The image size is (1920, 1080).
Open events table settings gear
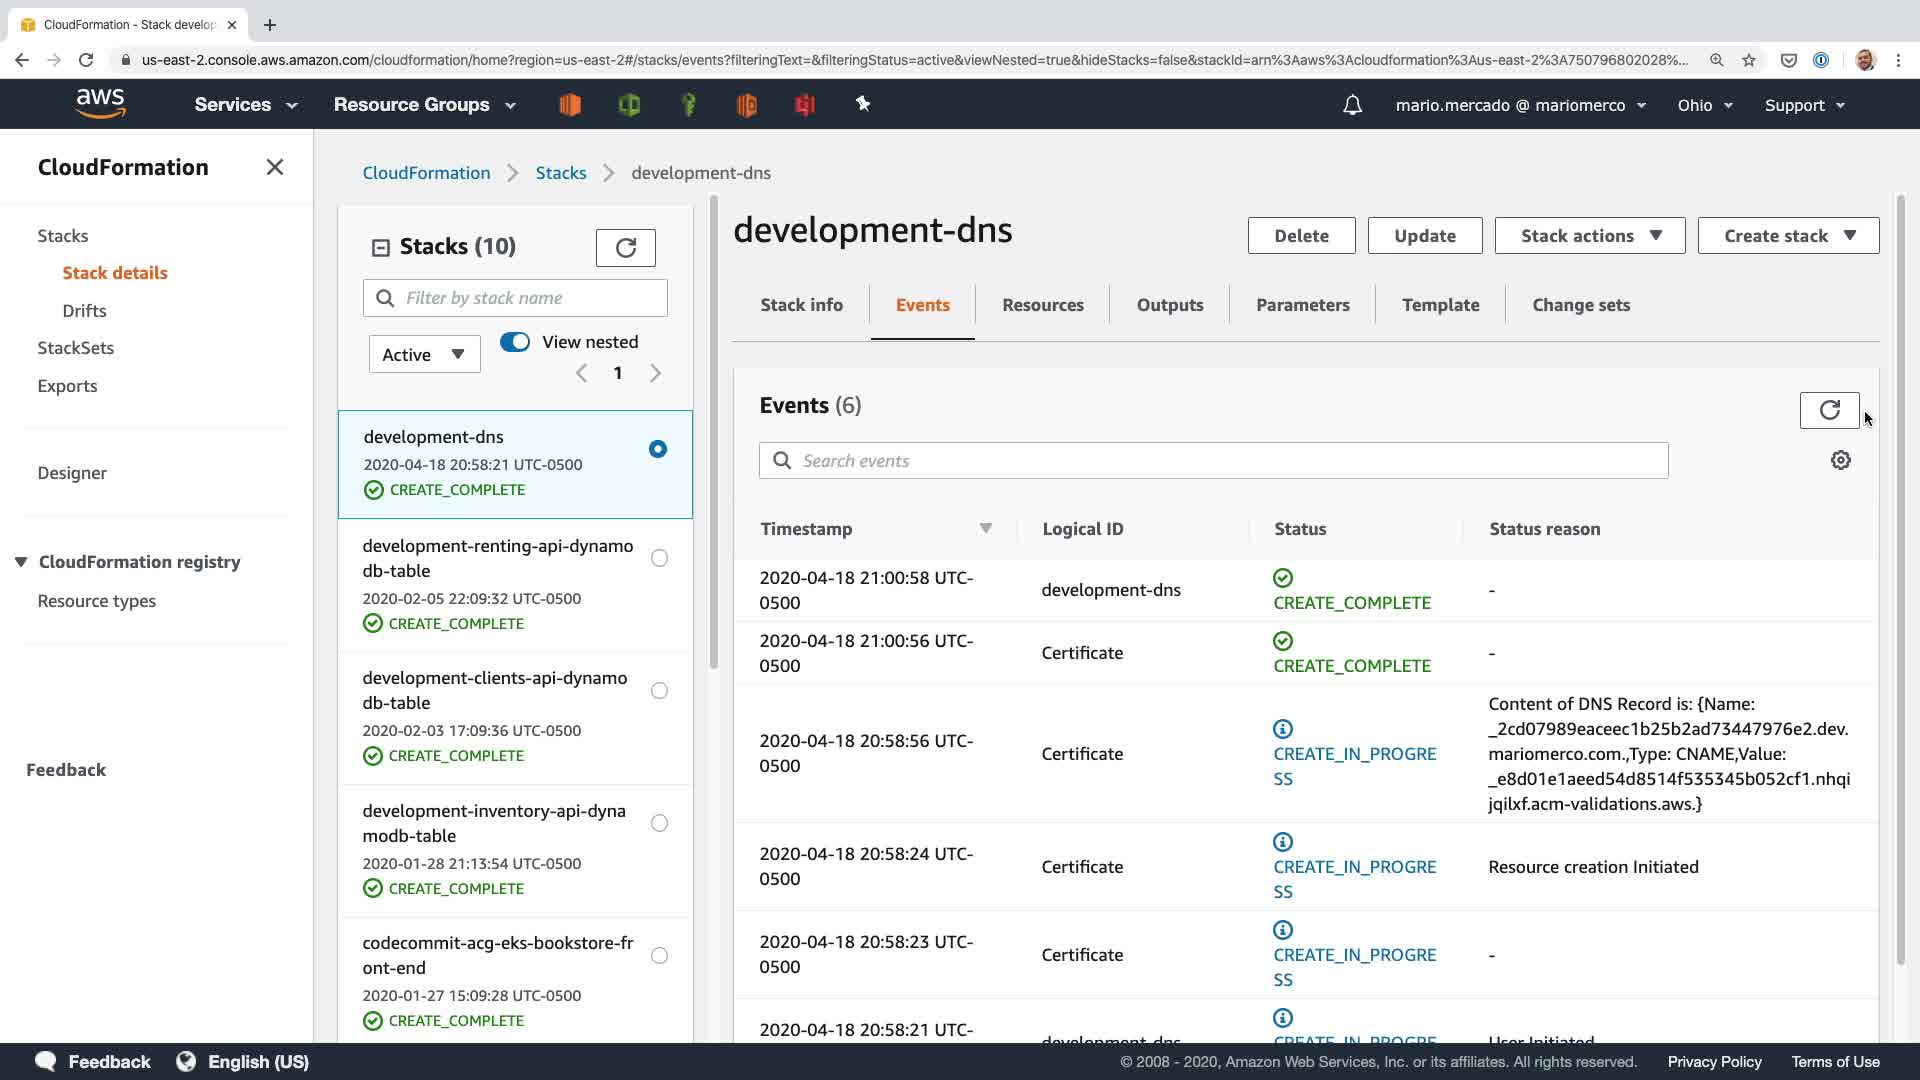(1840, 460)
